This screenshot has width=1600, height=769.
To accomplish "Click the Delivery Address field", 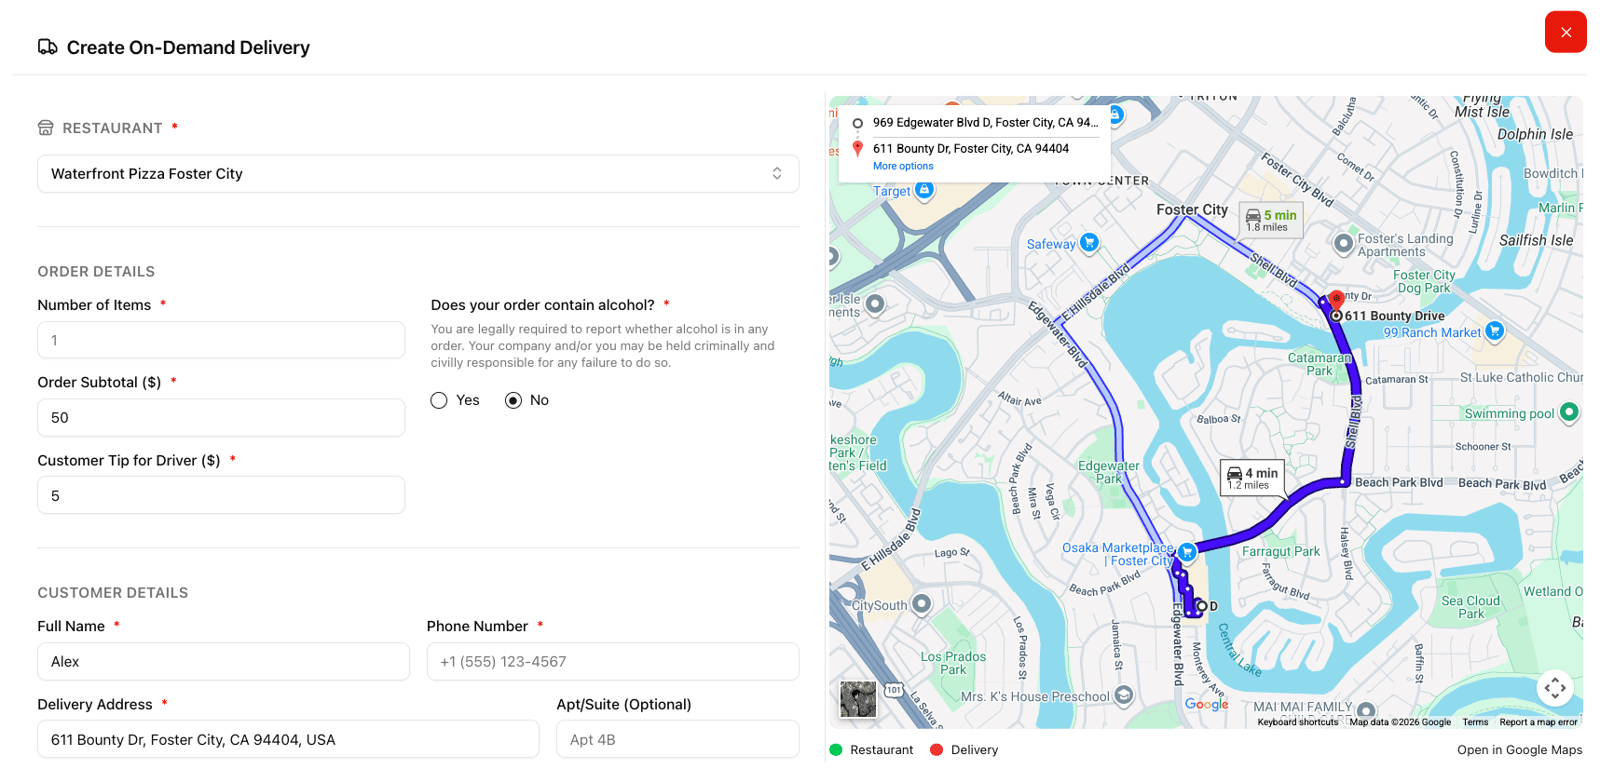I will pos(288,740).
